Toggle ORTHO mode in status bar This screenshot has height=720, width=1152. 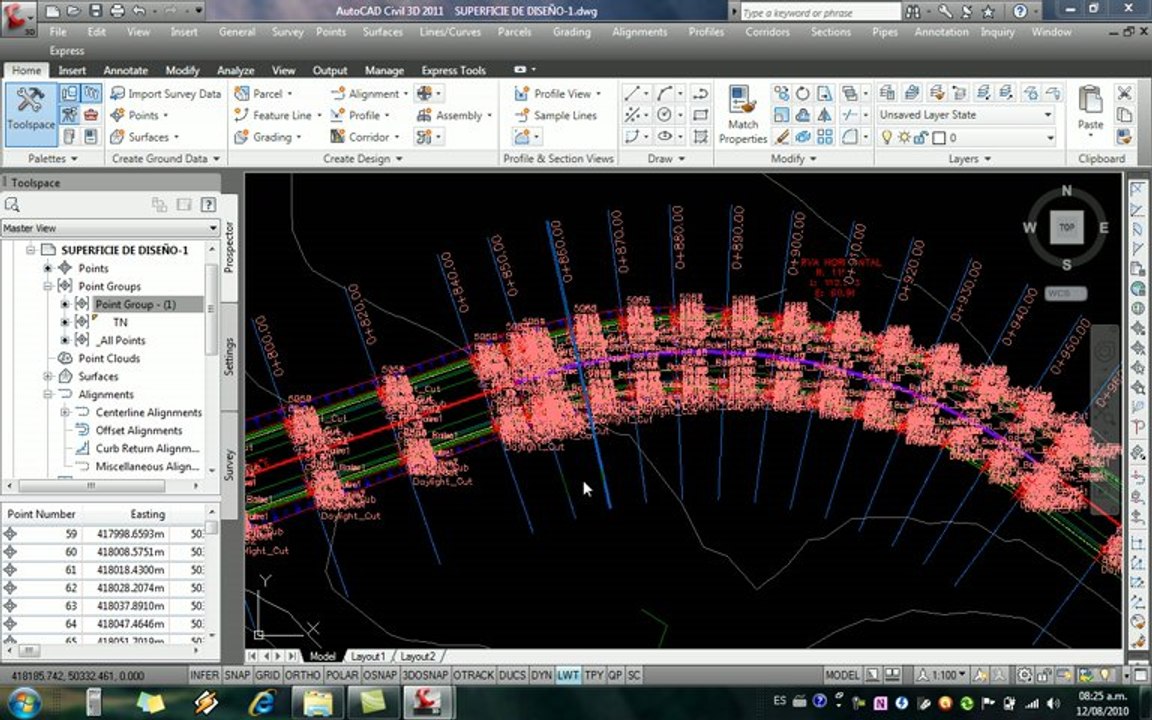click(x=303, y=674)
